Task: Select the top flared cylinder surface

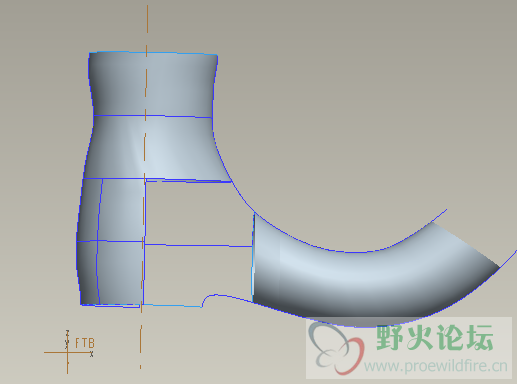Action: 153,83
